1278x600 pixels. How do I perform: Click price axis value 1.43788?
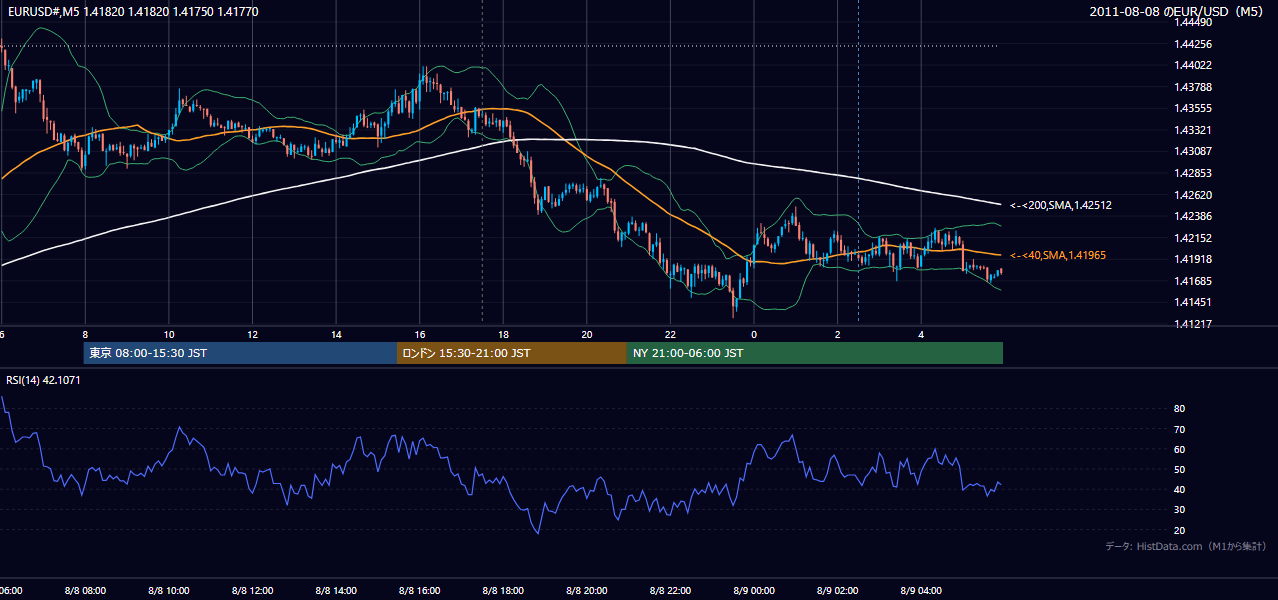coord(1193,87)
